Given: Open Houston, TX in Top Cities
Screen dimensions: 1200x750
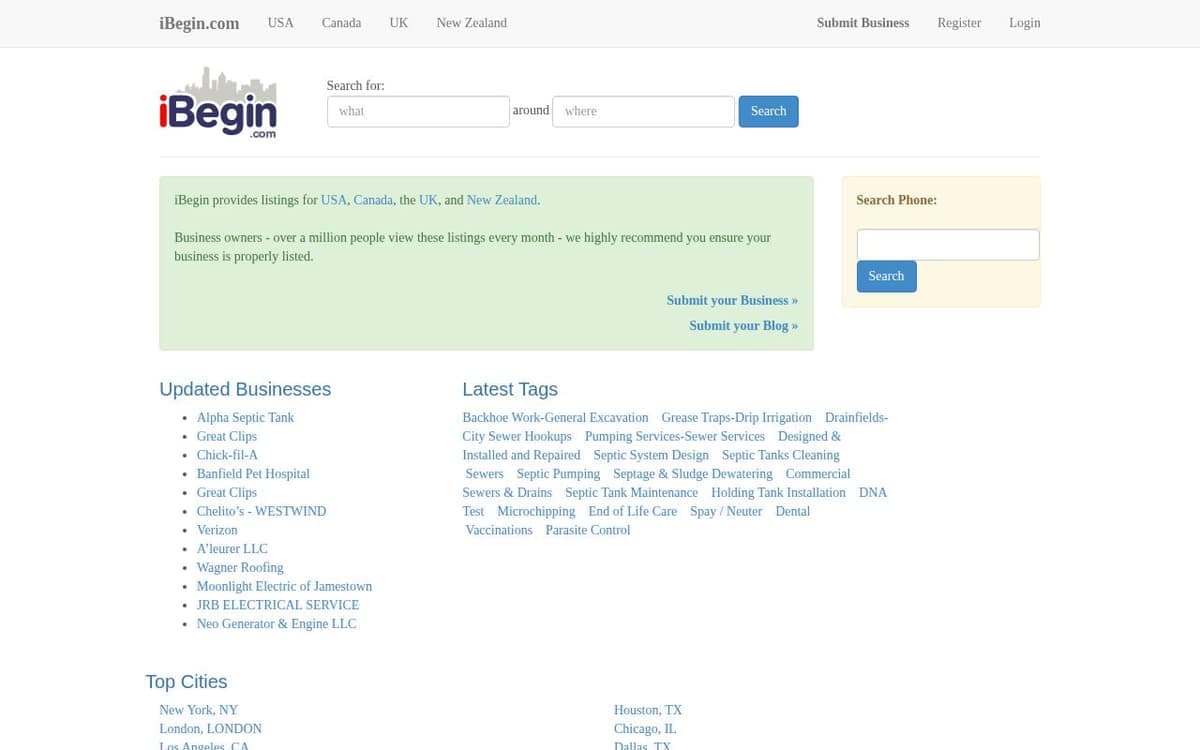Looking at the screenshot, I should 648,710.
